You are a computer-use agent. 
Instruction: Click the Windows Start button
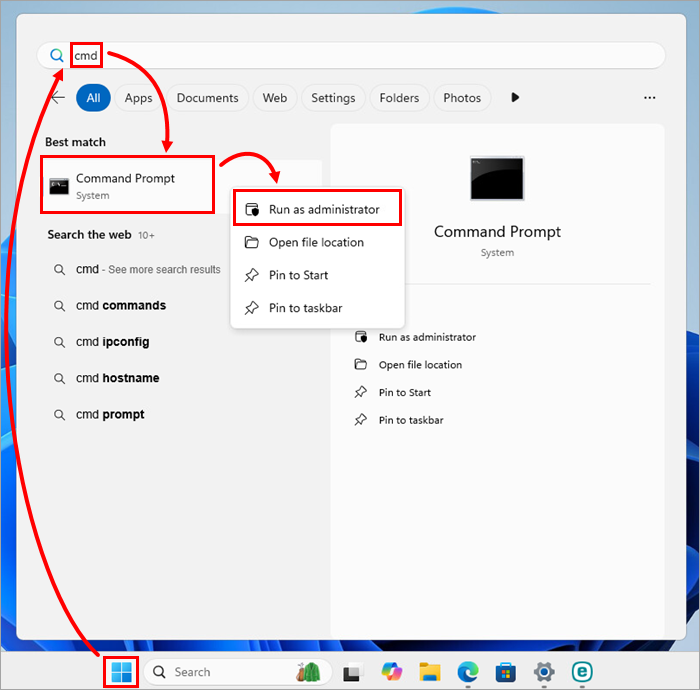[121, 672]
